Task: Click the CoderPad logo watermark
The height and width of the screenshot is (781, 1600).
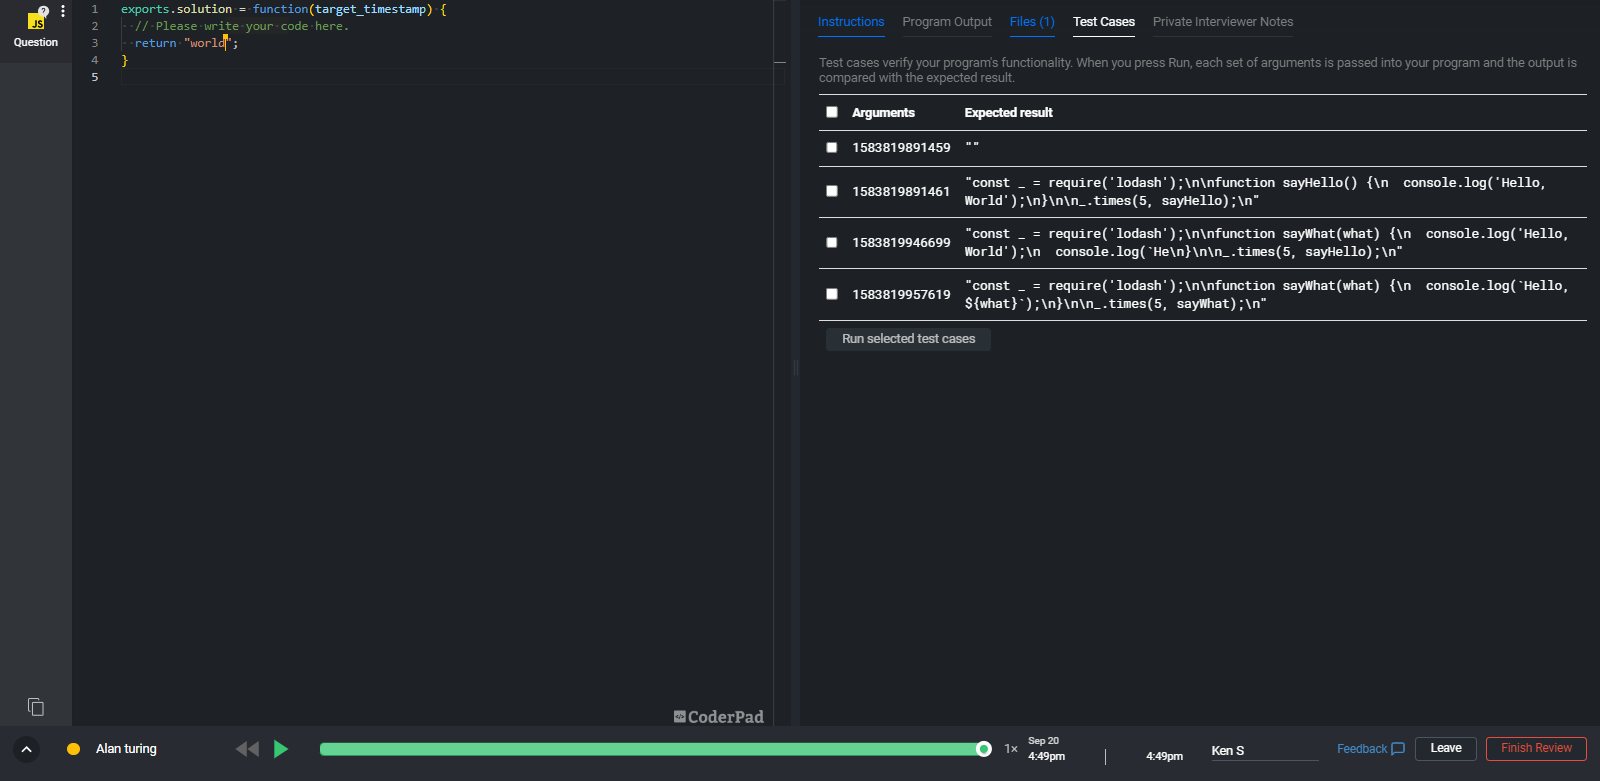Action: tap(718, 716)
